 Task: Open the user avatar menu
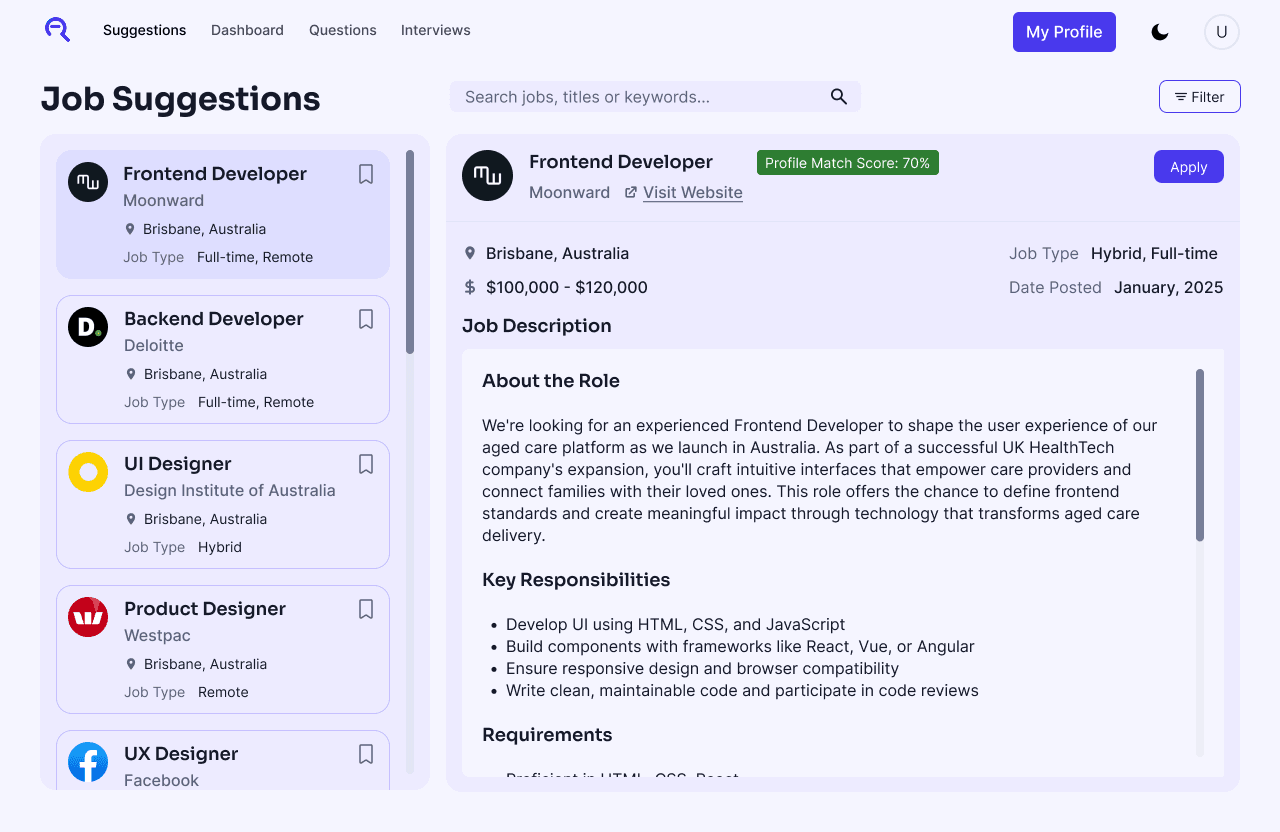pos(1221,32)
